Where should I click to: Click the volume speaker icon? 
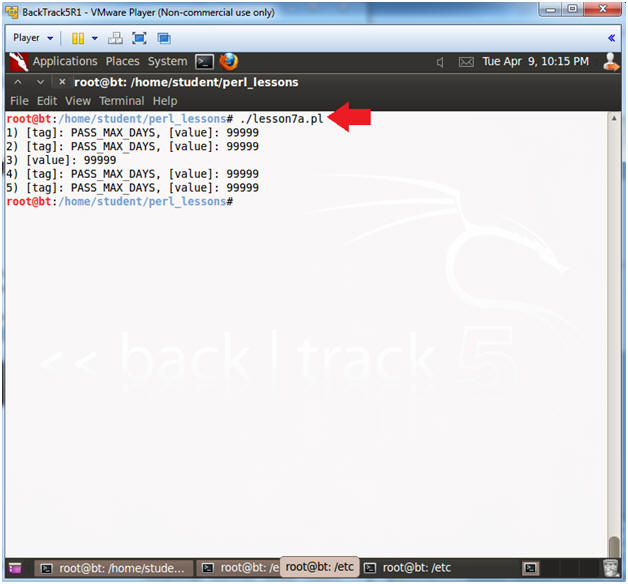[x=440, y=62]
